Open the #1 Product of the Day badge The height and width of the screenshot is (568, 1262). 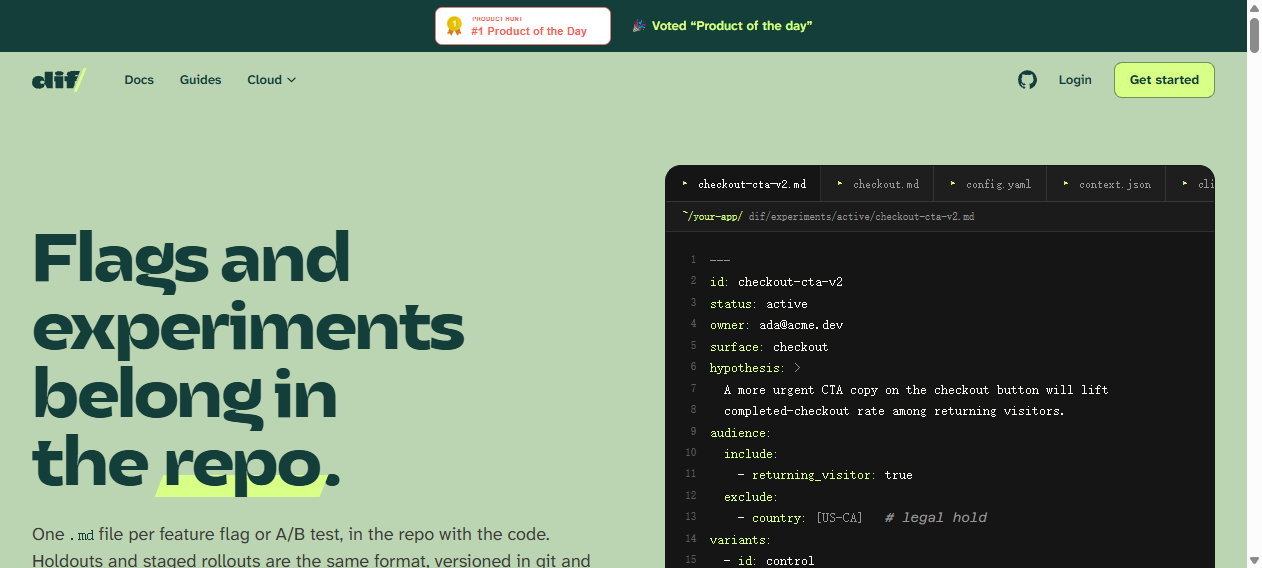pos(523,26)
